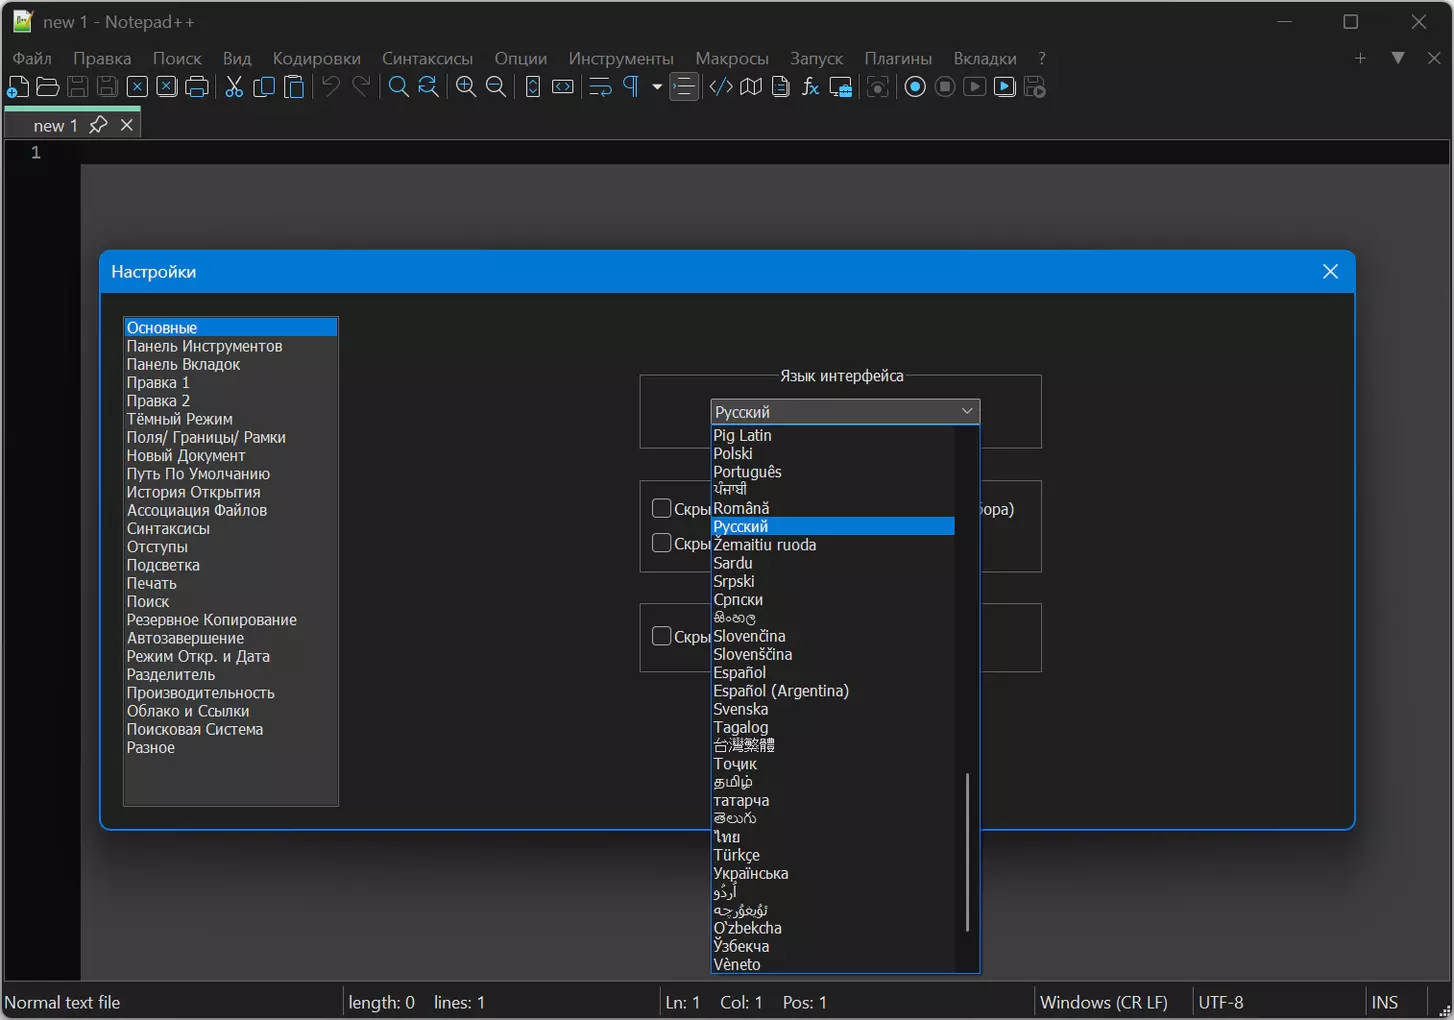Screen dimensions: 1454x1020
Task: Open Find with the magnifier icon
Action: 398,87
